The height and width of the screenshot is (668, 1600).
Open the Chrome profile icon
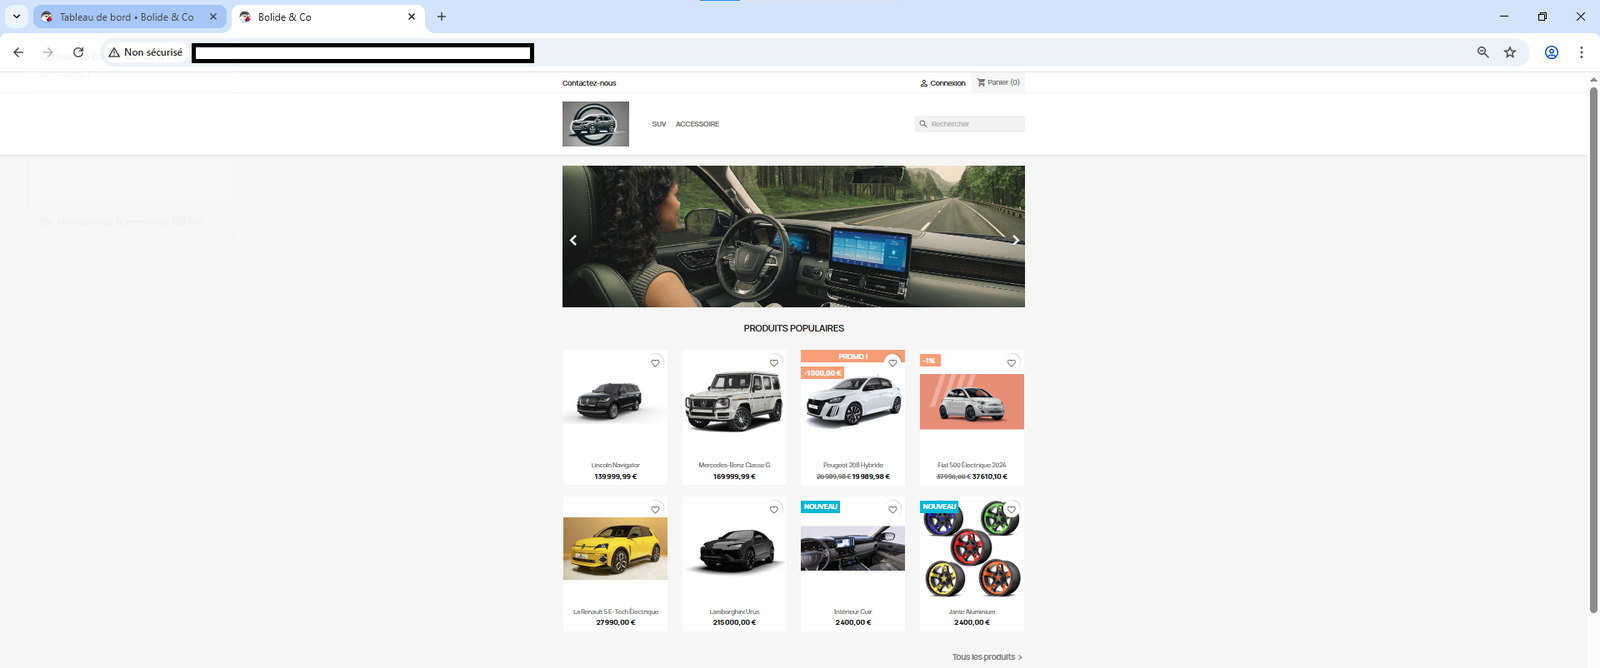1551,52
